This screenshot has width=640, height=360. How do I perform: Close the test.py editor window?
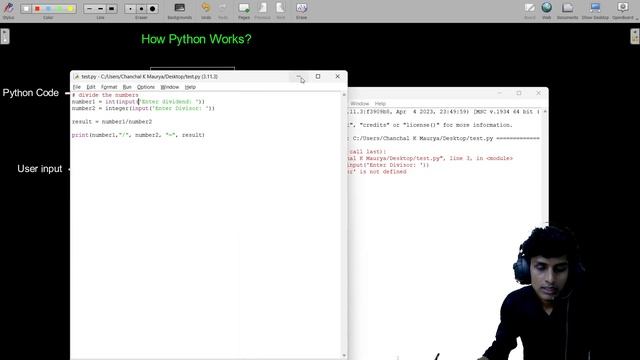click(x=338, y=76)
